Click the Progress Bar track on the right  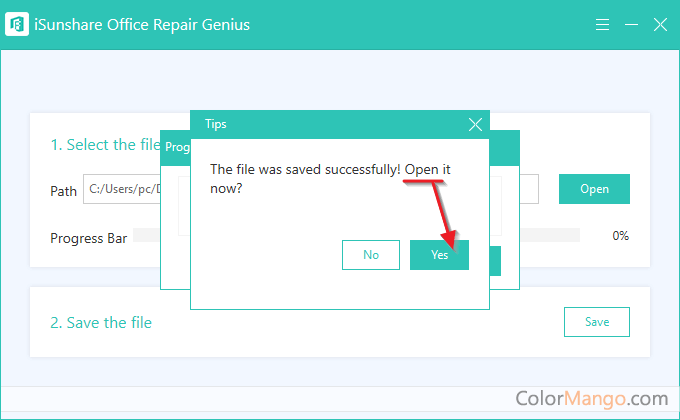coord(550,235)
